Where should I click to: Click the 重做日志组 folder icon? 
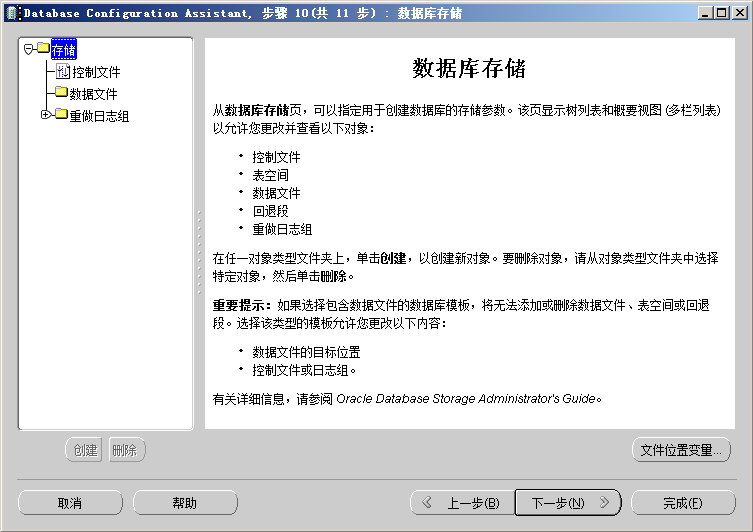(x=61, y=114)
